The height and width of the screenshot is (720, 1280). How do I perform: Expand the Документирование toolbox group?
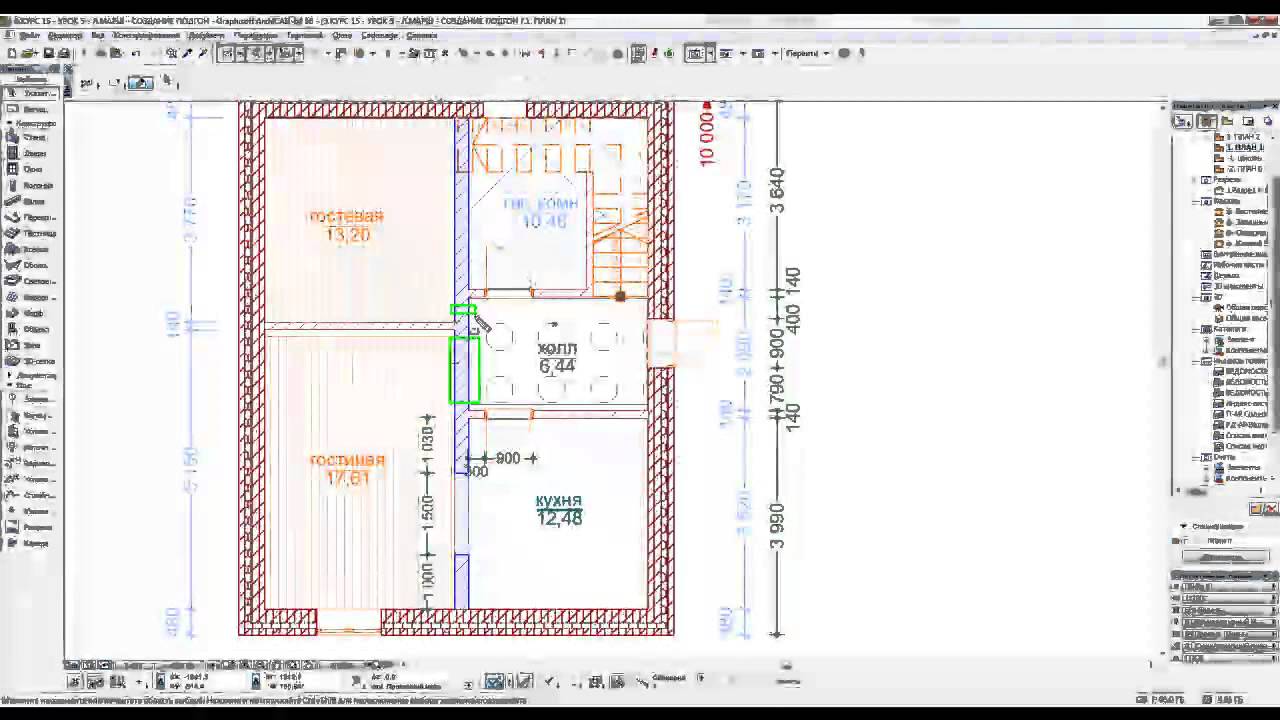pyautogui.click(x=9, y=376)
